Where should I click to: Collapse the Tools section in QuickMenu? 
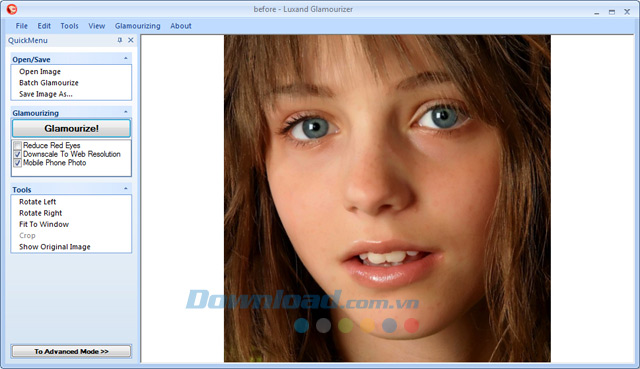[126, 189]
